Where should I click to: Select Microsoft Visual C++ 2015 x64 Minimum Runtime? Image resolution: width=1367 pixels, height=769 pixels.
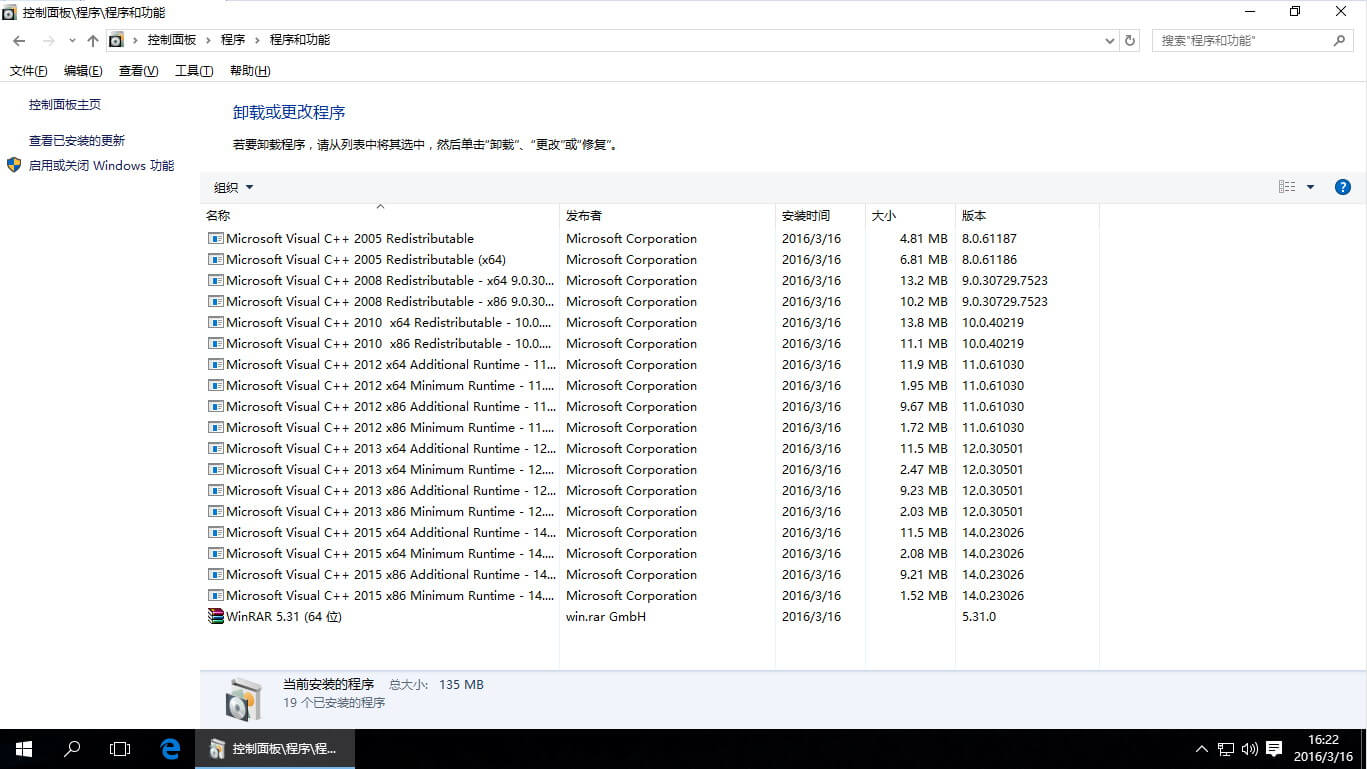click(390, 554)
